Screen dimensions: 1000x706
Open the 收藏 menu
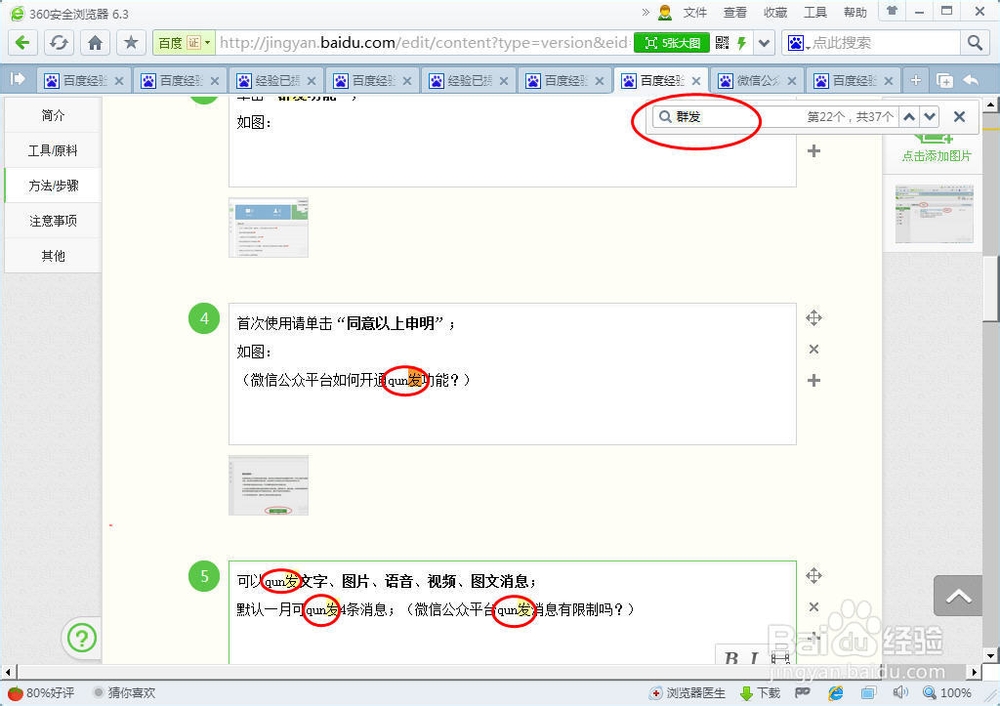point(775,12)
